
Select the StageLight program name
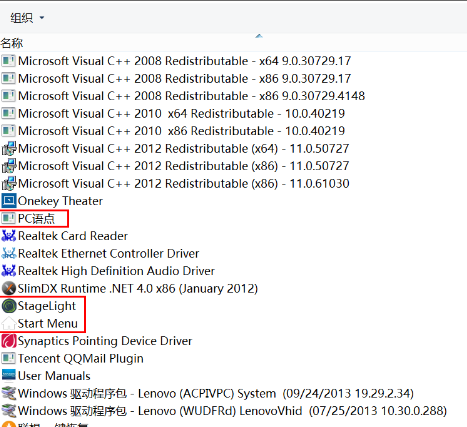click(x=47, y=306)
